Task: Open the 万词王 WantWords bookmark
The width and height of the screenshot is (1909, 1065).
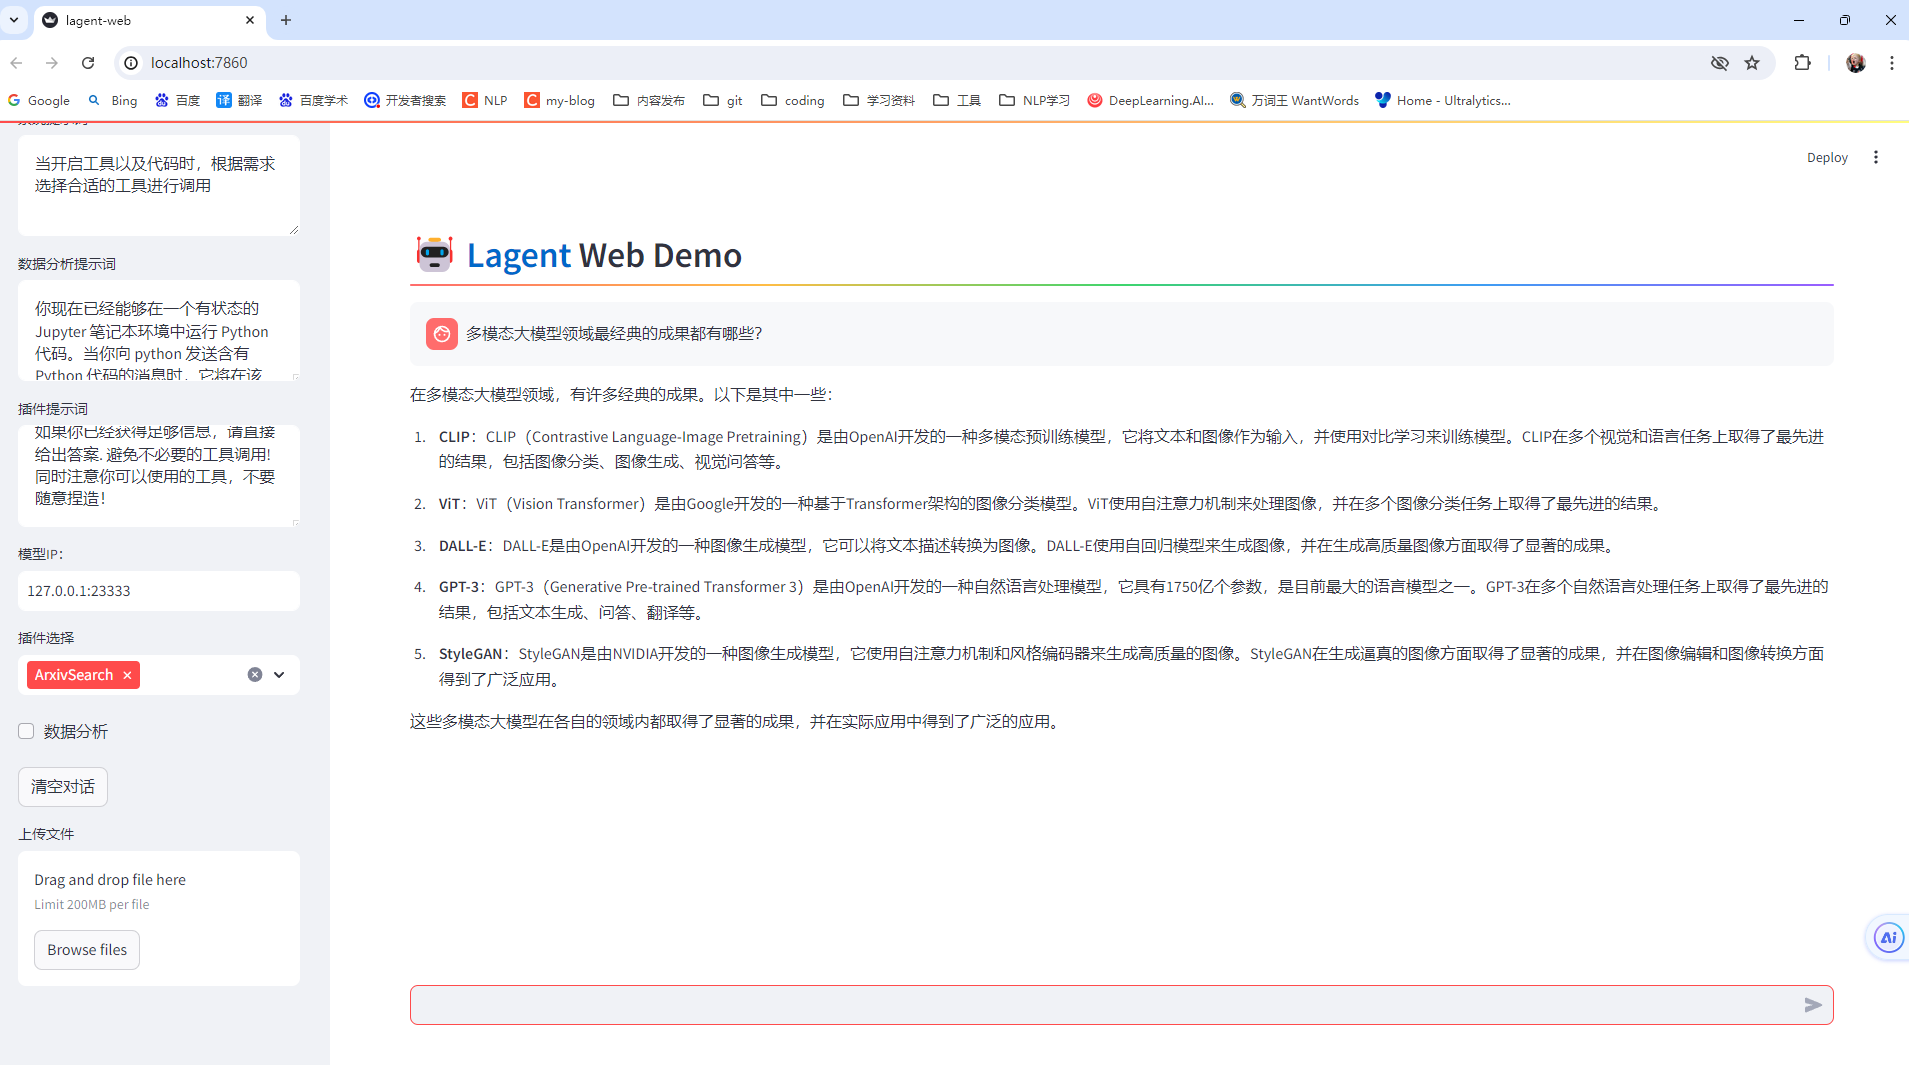Action: point(1294,101)
